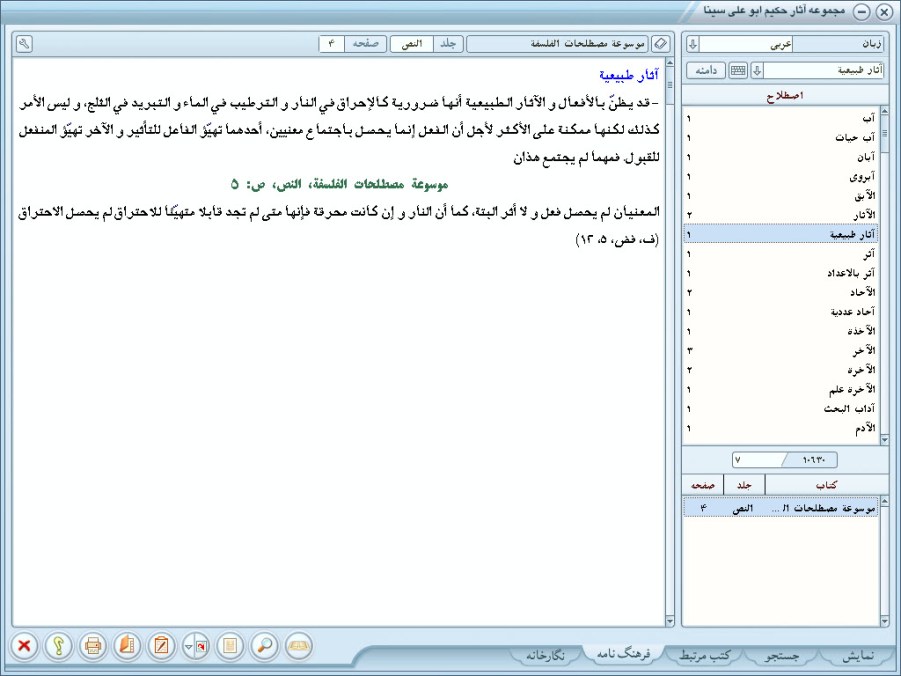Expand the زبان language dropdown arrow
Viewport: 901px width, 676px height.
pyautogui.click(x=693, y=45)
